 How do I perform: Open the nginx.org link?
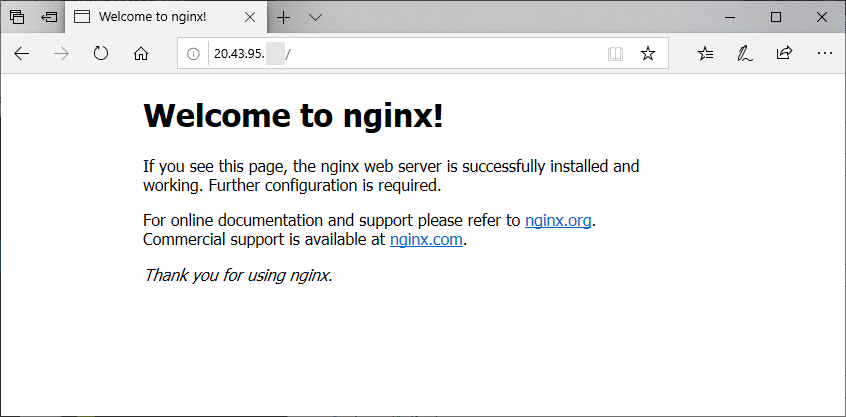558,221
